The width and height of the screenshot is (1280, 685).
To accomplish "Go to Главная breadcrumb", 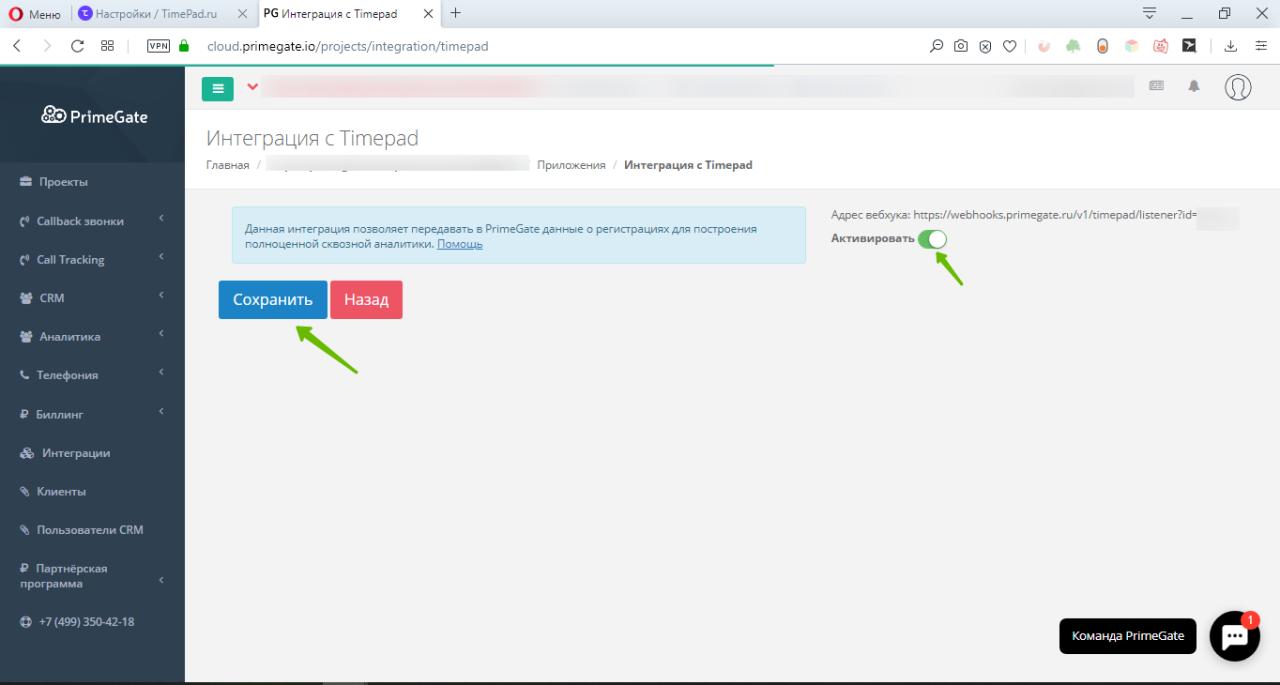I will click(228, 165).
